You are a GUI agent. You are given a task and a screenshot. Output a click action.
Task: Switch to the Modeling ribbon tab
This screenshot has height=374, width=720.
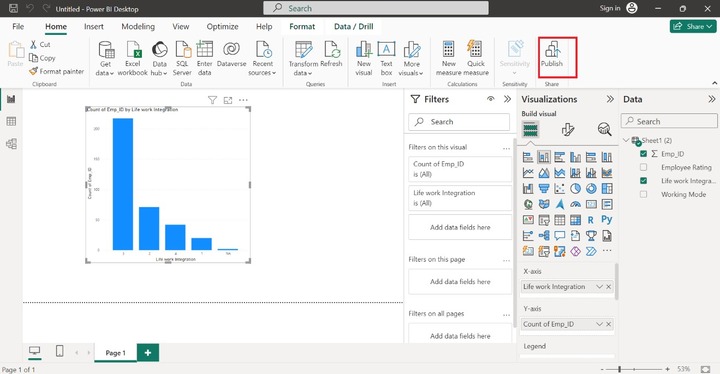click(138, 26)
